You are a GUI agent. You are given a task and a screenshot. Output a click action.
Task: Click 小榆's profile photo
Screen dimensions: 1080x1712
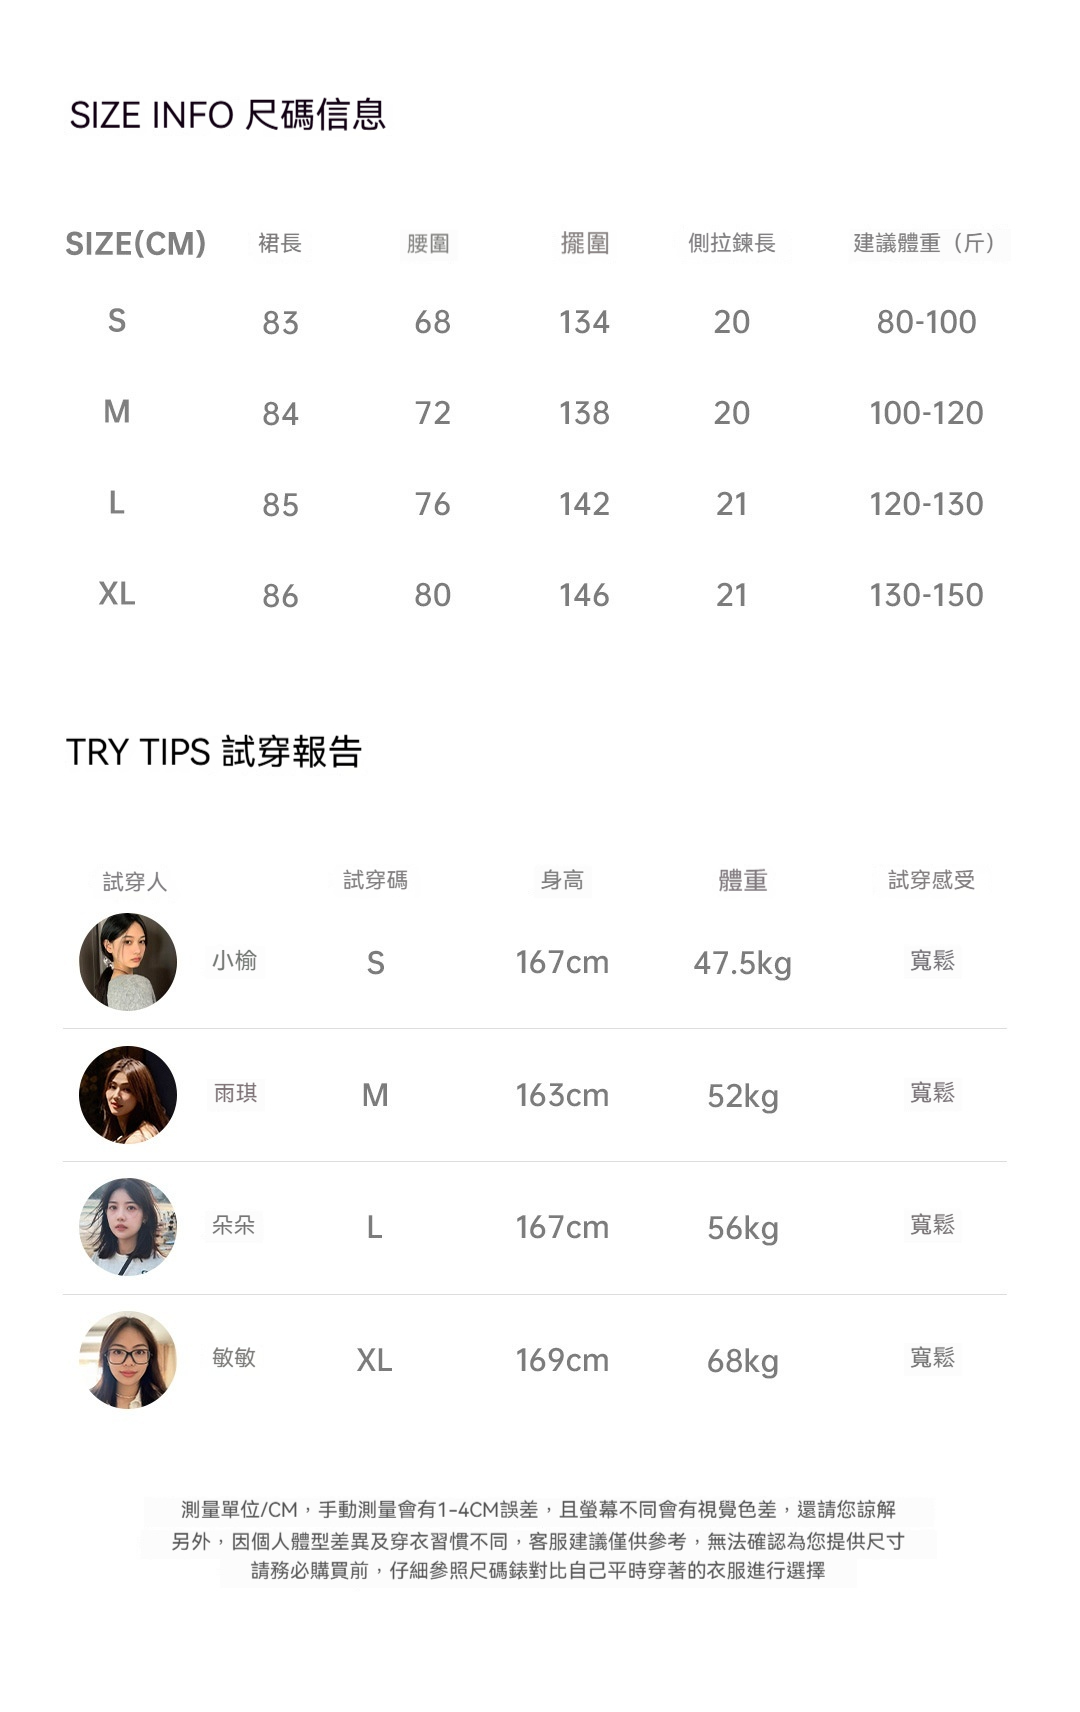point(128,962)
